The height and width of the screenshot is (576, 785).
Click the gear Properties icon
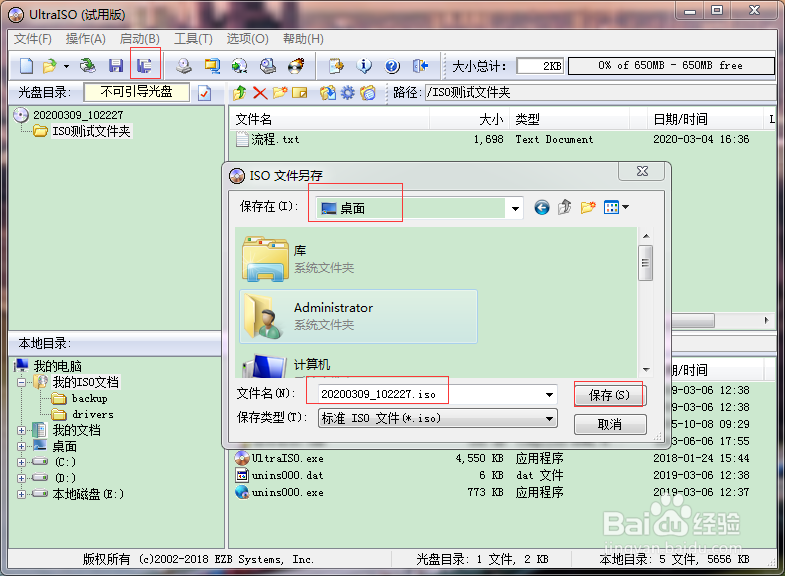click(x=347, y=93)
